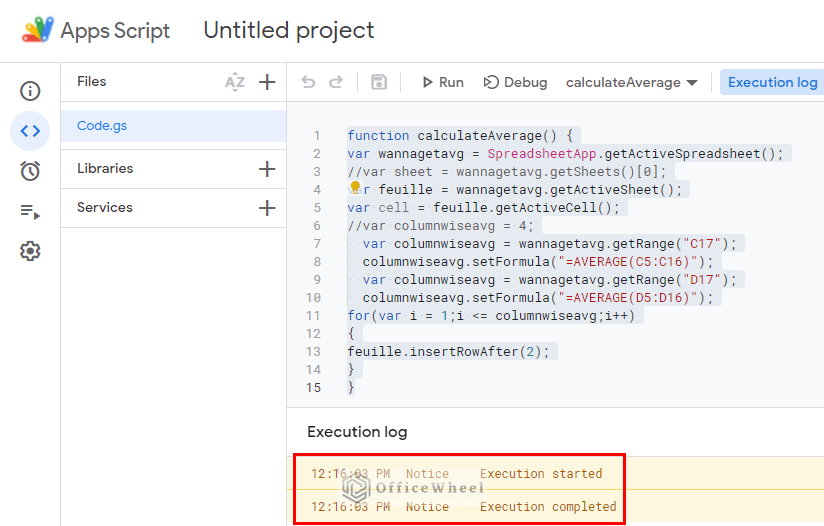Run the script
824x526 pixels.
441,82
